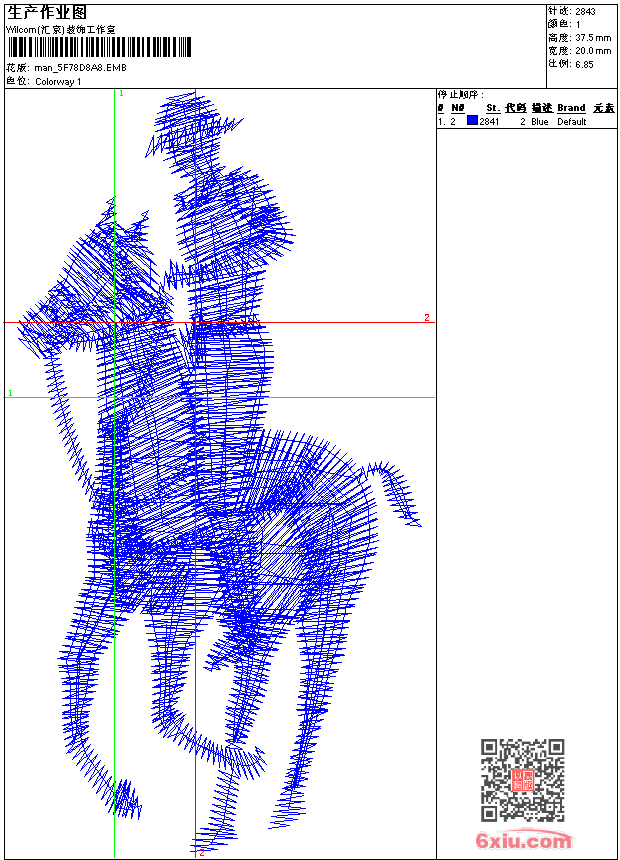
Task: Click the blue horse-and-rider stitch design
Action: (x=219, y=472)
